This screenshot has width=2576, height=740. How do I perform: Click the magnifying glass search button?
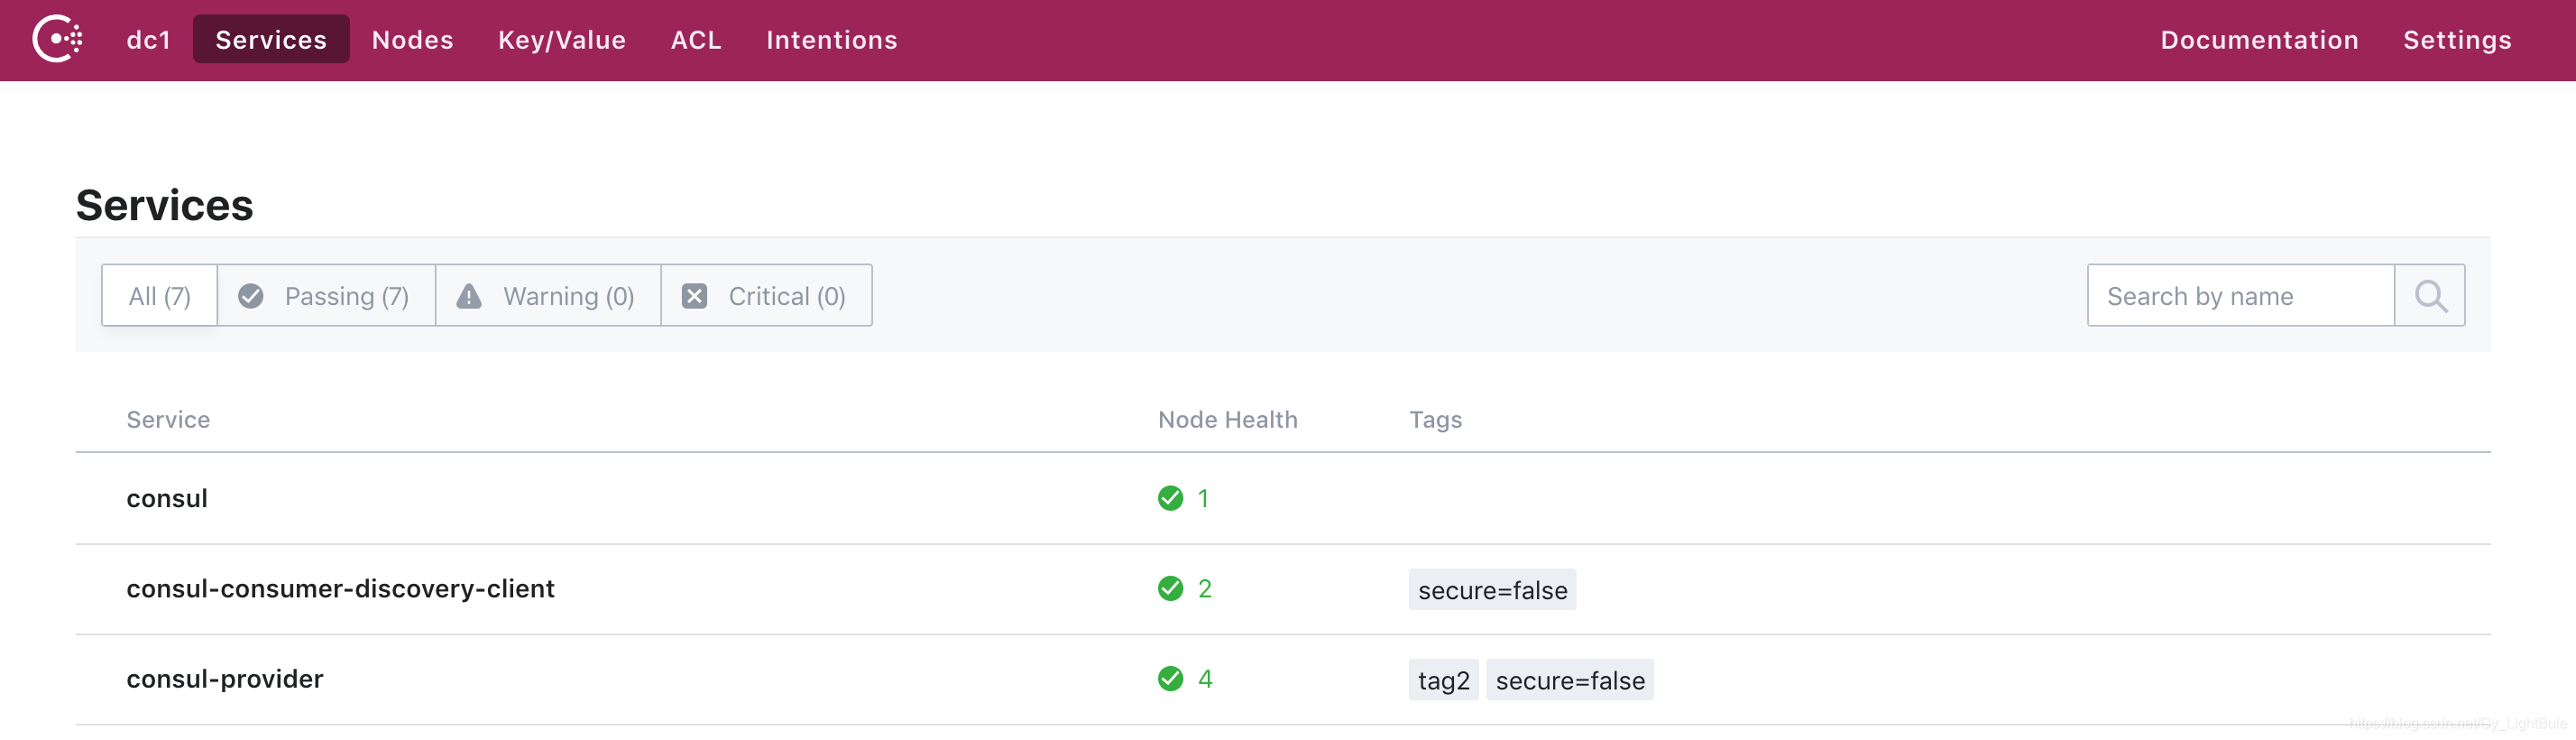pyautogui.click(x=2430, y=296)
